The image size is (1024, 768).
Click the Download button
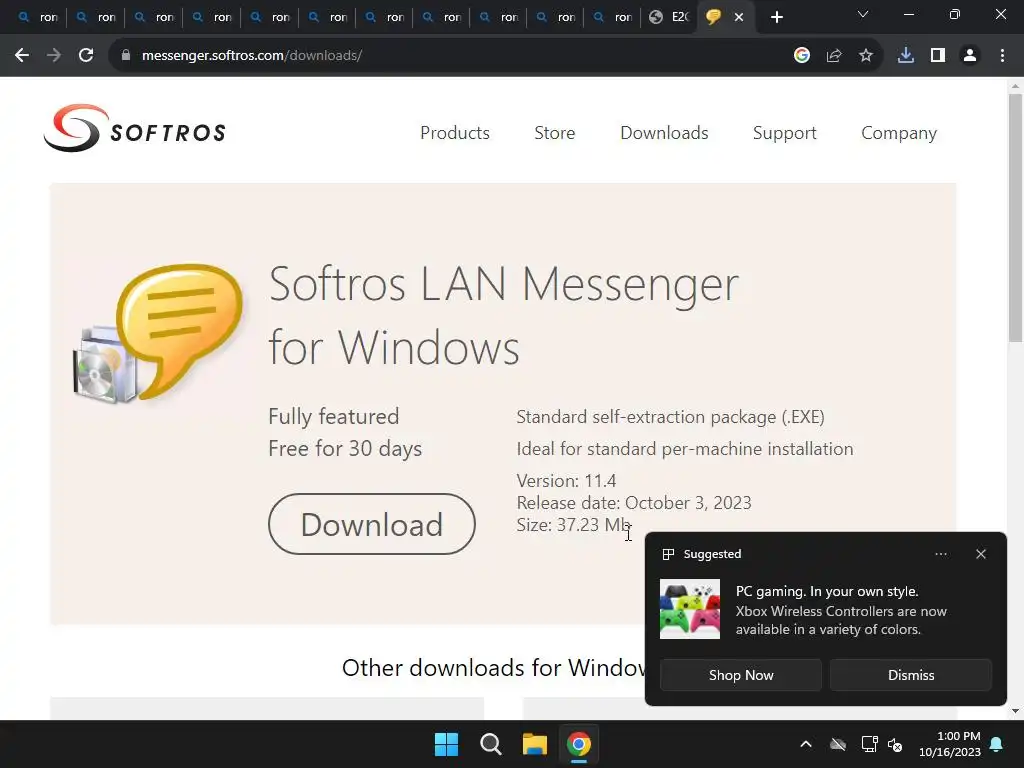pos(372,524)
